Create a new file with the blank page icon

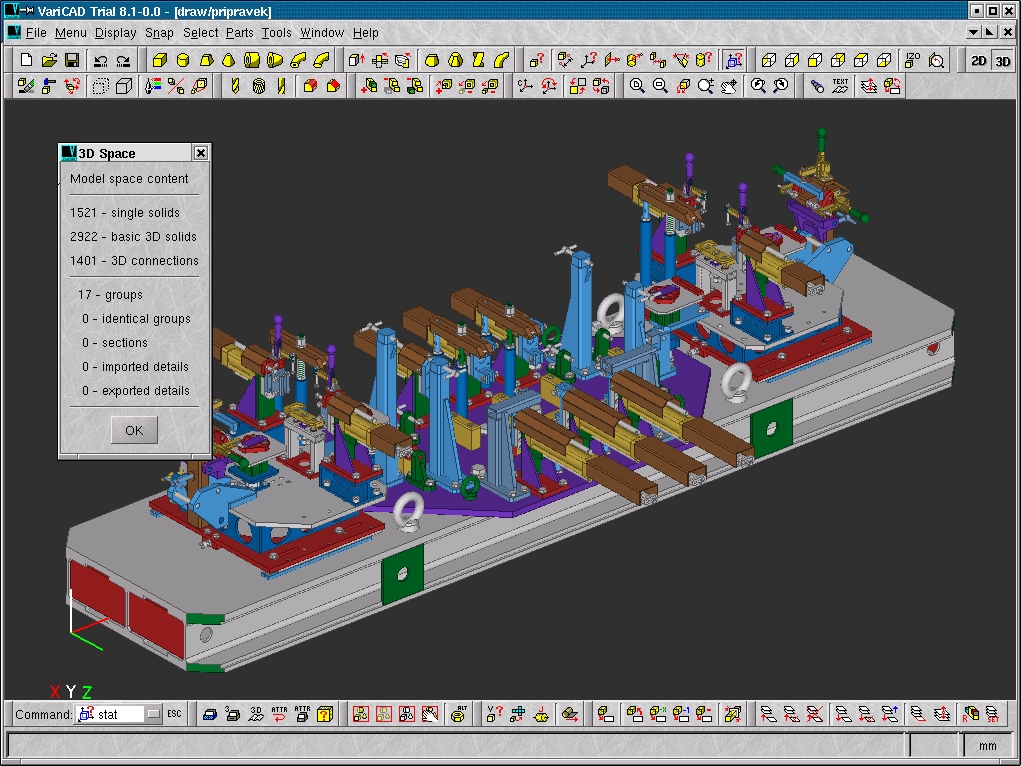pyautogui.click(x=27, y=60)
